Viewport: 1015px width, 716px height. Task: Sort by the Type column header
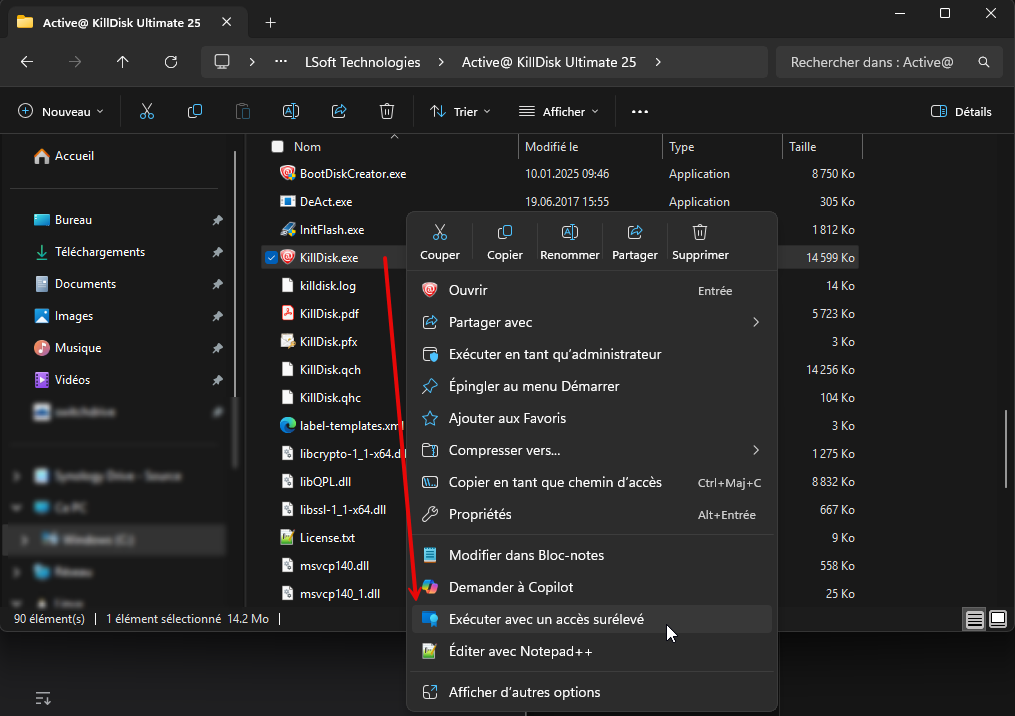722,147
